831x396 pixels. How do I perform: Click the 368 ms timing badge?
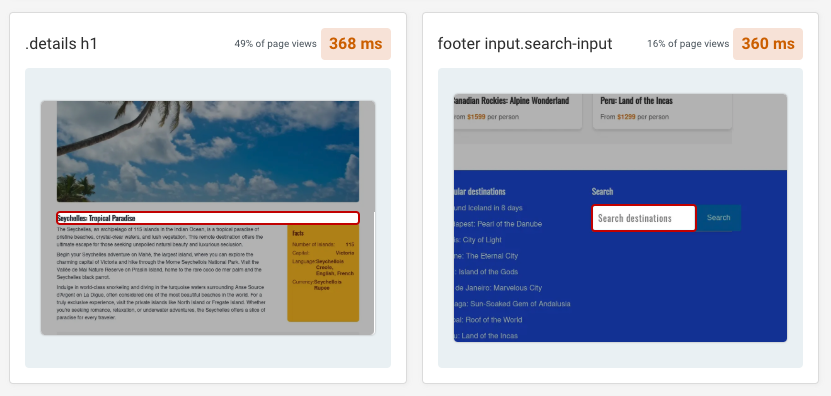pyautogui.click(x=356, y=43)
